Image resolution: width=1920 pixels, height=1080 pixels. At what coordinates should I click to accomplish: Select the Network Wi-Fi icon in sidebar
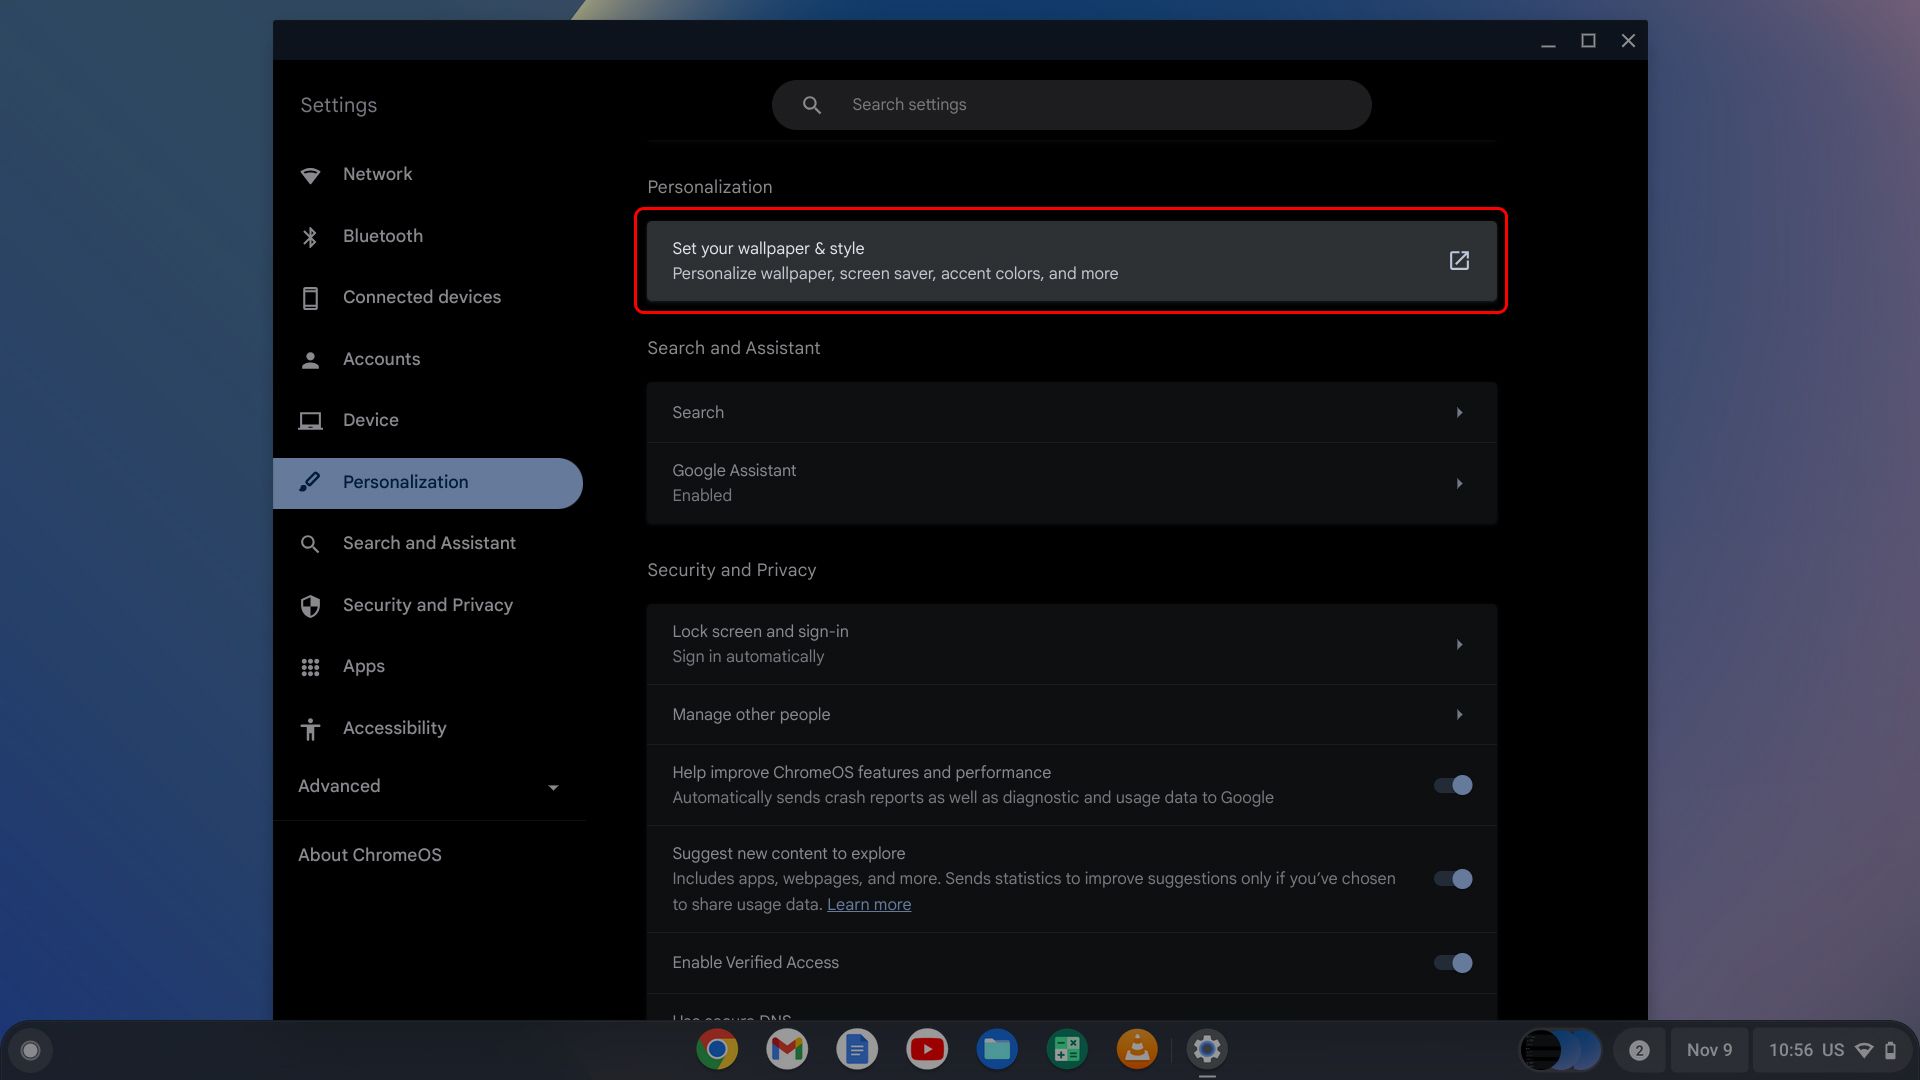coord(311,174)
